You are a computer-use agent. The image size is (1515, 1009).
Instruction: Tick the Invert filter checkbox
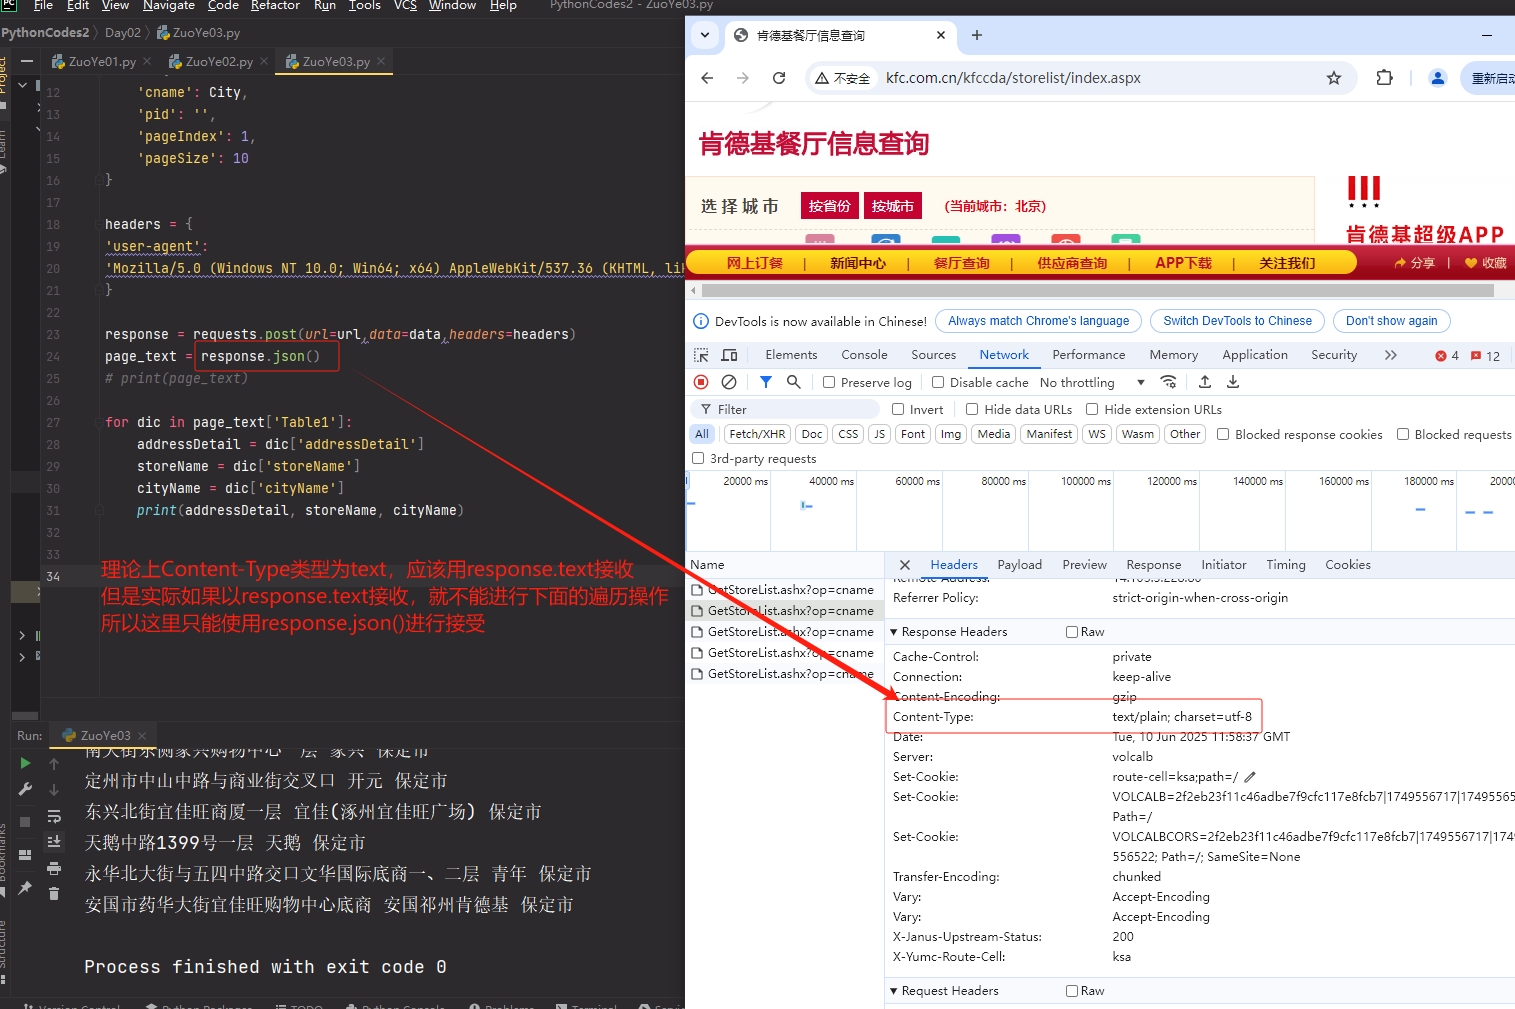click(x=898, y=409)
